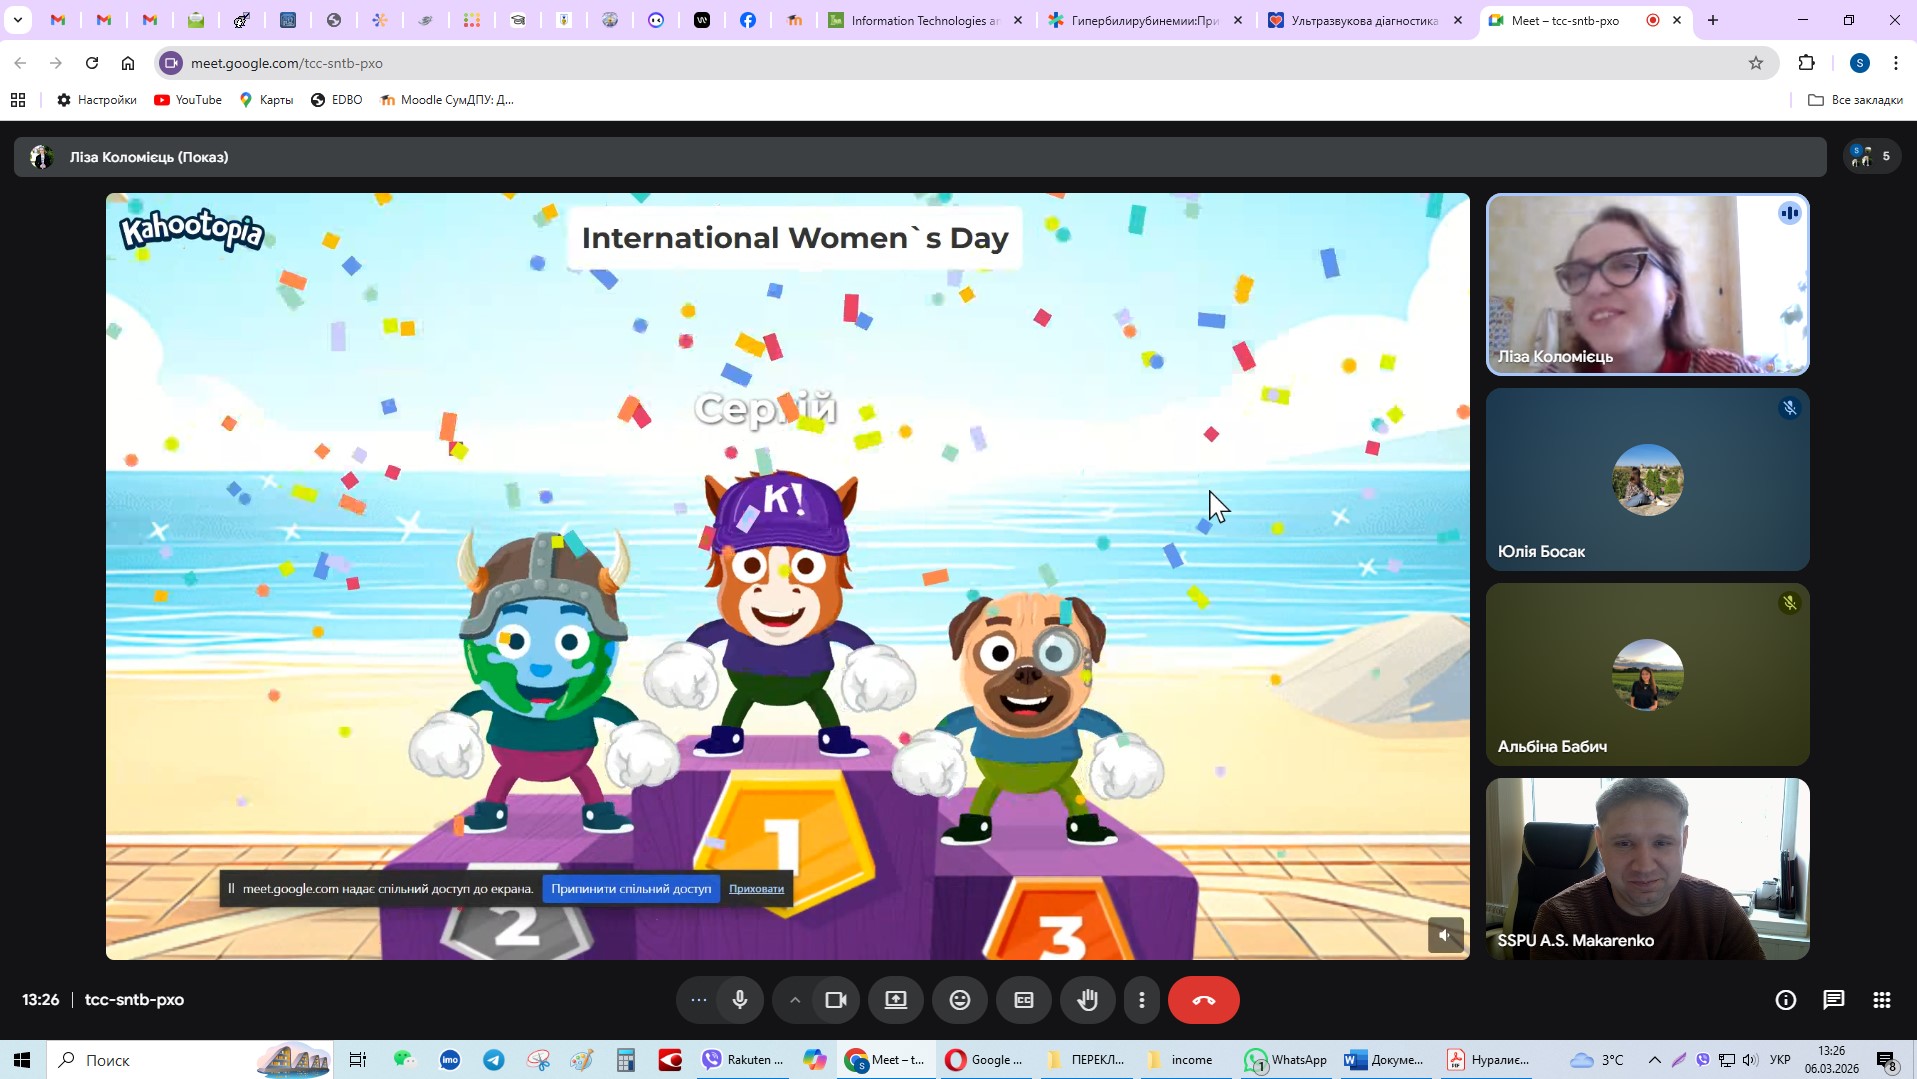Open the meeting chat panel

pos(1833,1000)
